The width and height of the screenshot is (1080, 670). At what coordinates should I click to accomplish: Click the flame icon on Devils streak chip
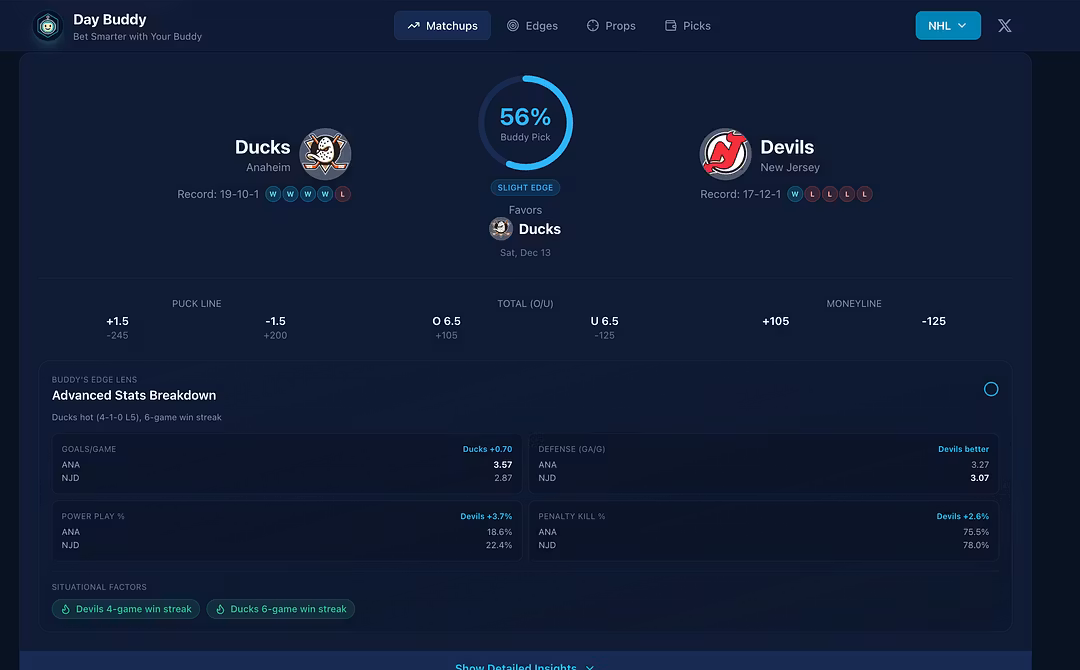pos(65,609)
